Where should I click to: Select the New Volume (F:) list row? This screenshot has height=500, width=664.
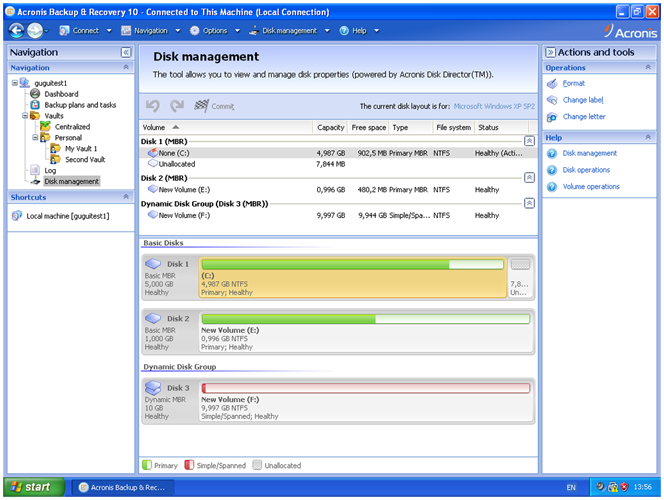338,215
